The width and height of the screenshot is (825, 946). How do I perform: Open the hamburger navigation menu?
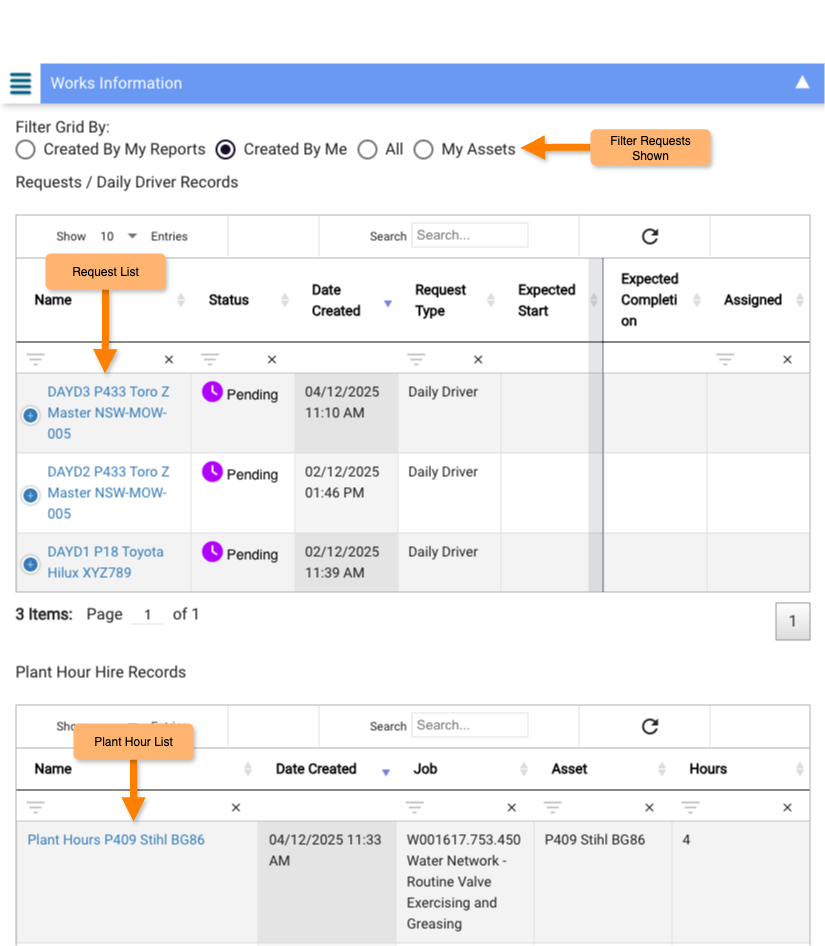(x=21, y=83)
